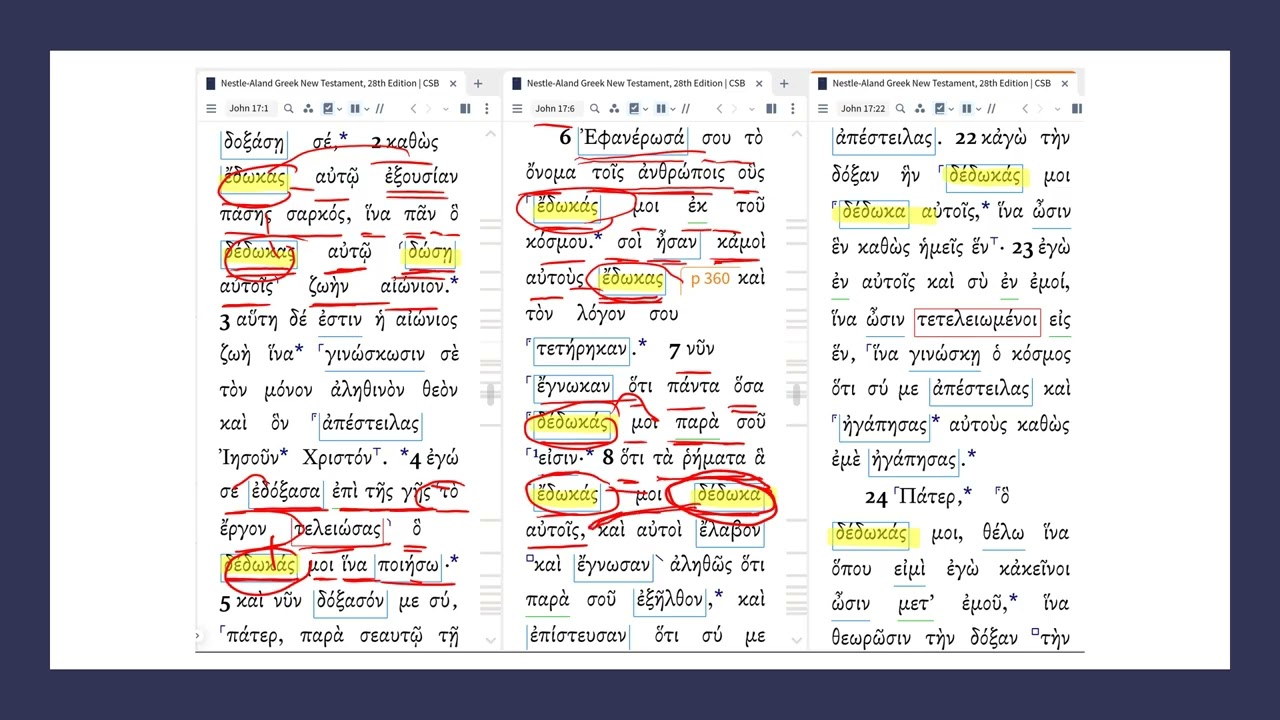Expand parallel columns dropdown in John 17:1 pane

click(x=366, y=109)
